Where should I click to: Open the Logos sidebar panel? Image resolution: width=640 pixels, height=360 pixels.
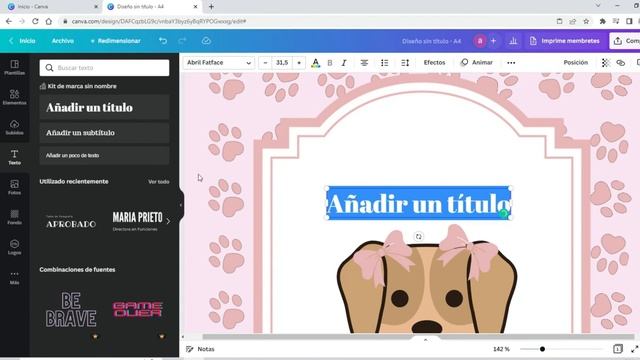point(14,247)
